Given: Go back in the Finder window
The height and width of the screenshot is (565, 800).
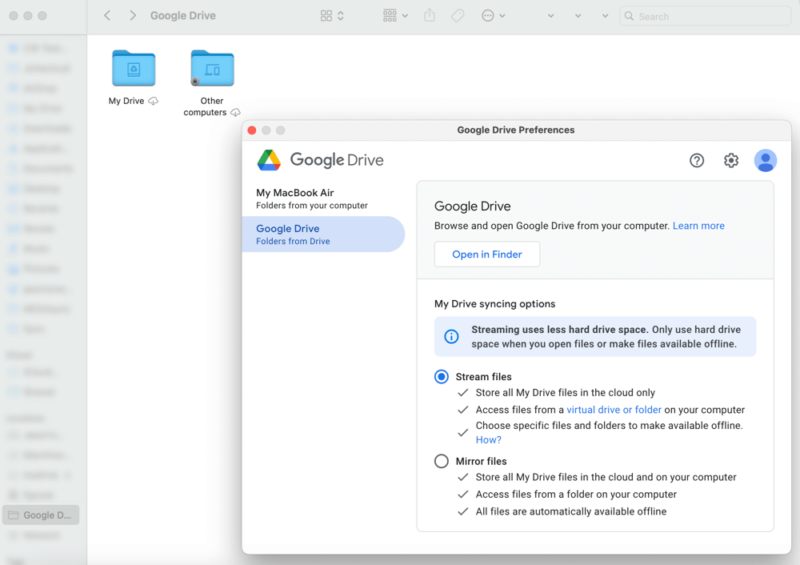Looking at the screenshot, I should [107, 15].
